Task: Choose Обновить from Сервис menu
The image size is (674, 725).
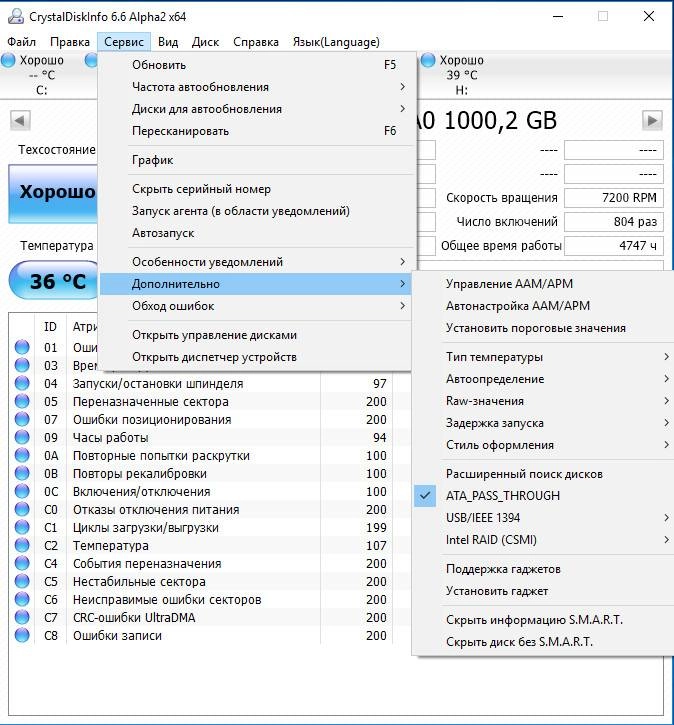Action: coord(256,65)
